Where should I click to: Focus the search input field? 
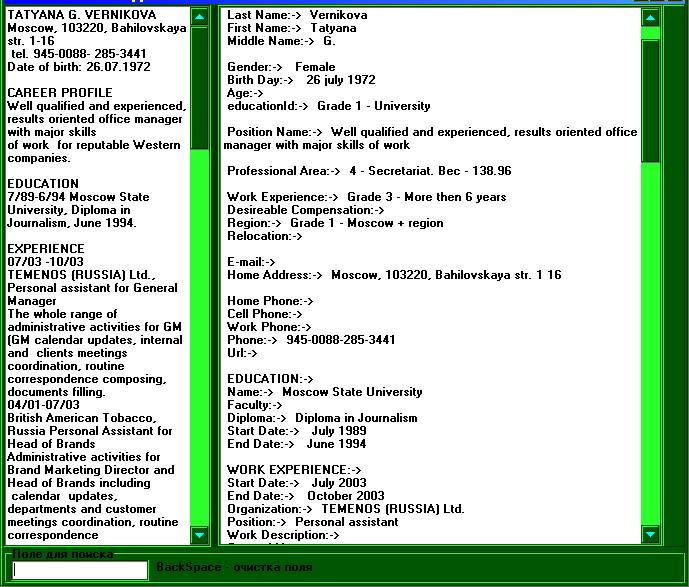[x=80, y=570]
